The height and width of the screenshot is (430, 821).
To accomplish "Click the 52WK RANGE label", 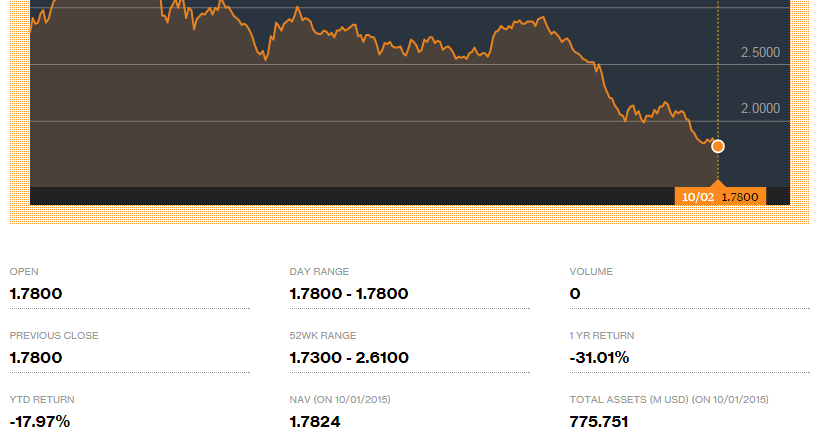I will (322, 335).
